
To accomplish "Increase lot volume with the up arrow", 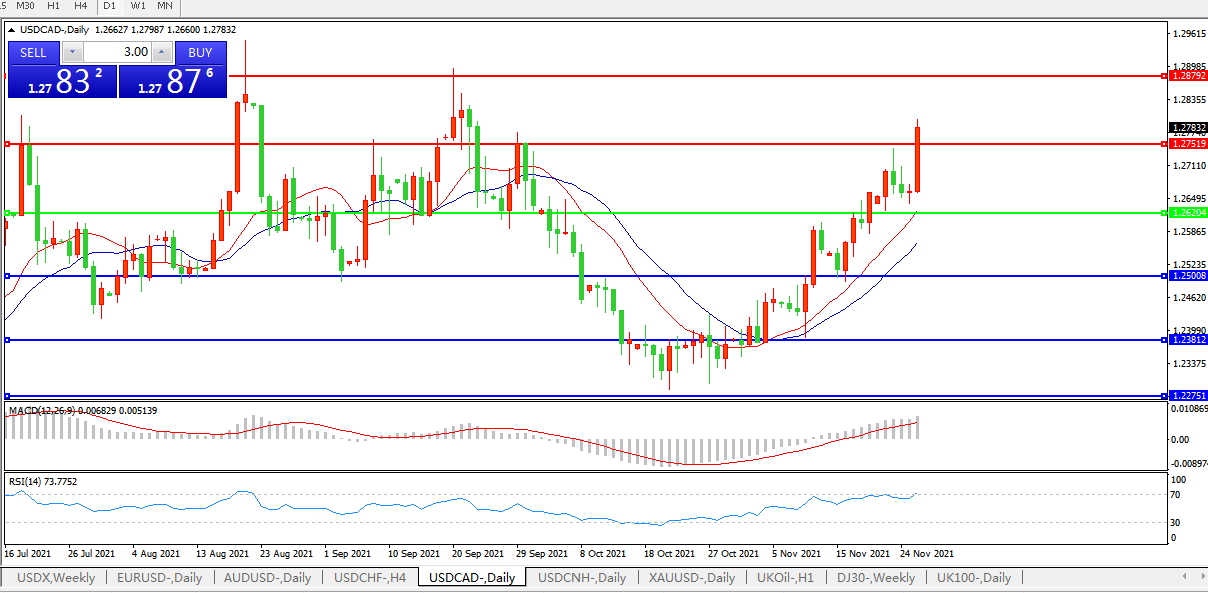I will [x=162, y=52].
